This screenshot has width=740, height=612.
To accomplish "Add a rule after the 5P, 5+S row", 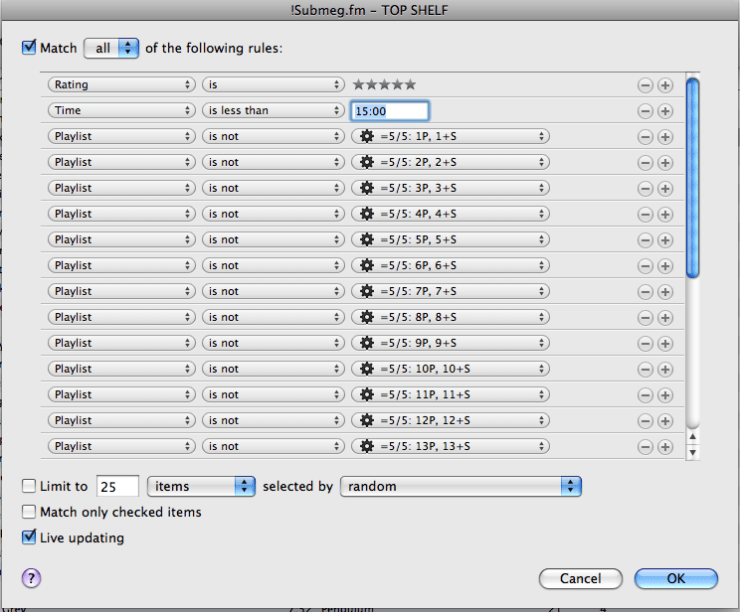I will click(665, 240).
